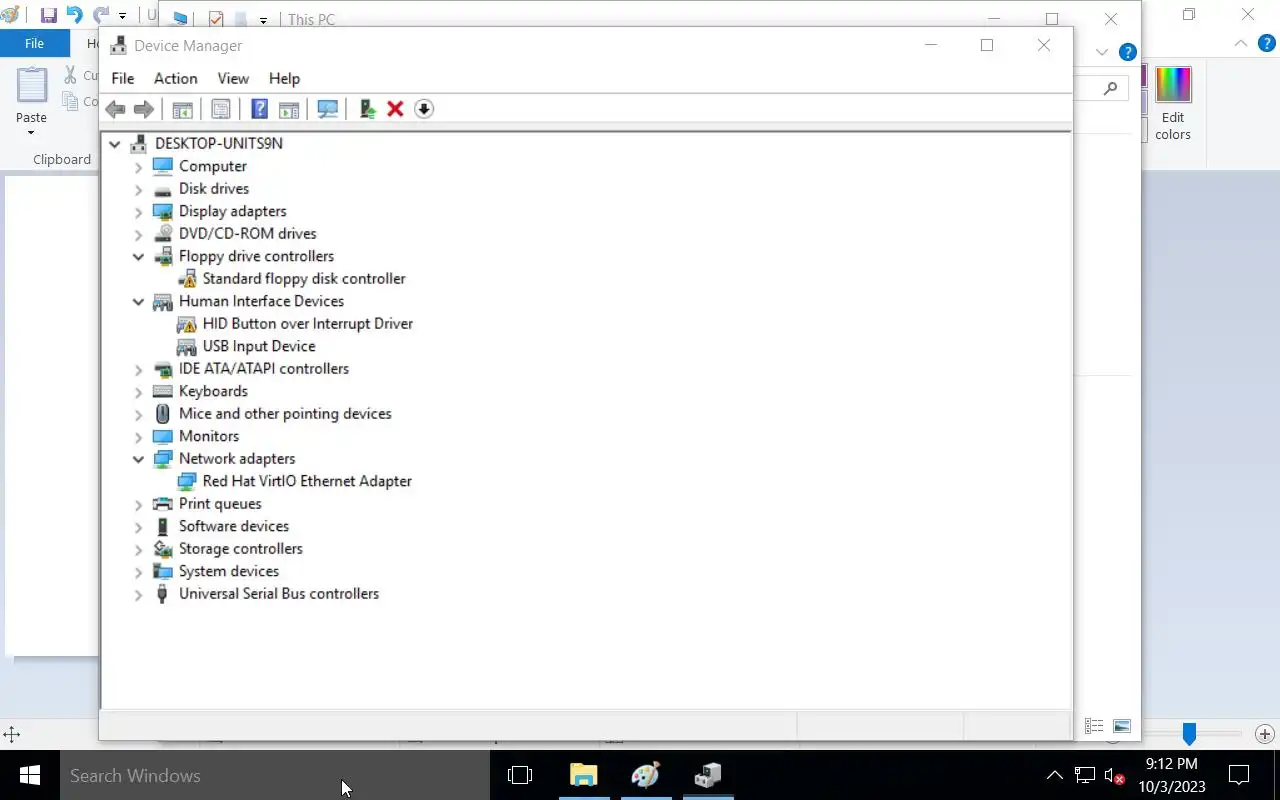Viewport: 1280px width, 800px height.
Task: Click the Back arrow in Device Manager toolbar
Action: (115, 109)
